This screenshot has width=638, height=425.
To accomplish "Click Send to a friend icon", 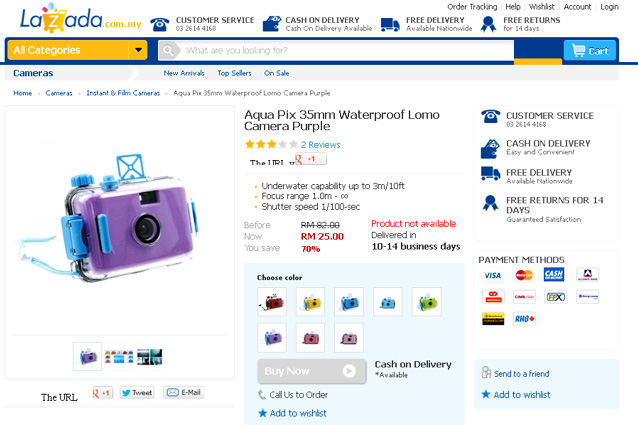I will pos(487,373).
